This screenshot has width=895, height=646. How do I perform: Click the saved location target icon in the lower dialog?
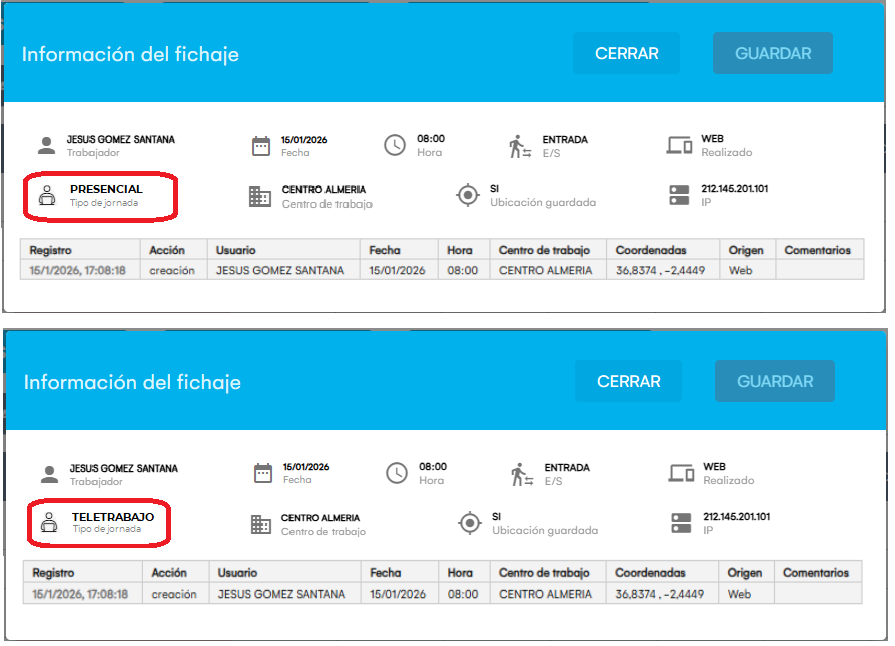470,523
